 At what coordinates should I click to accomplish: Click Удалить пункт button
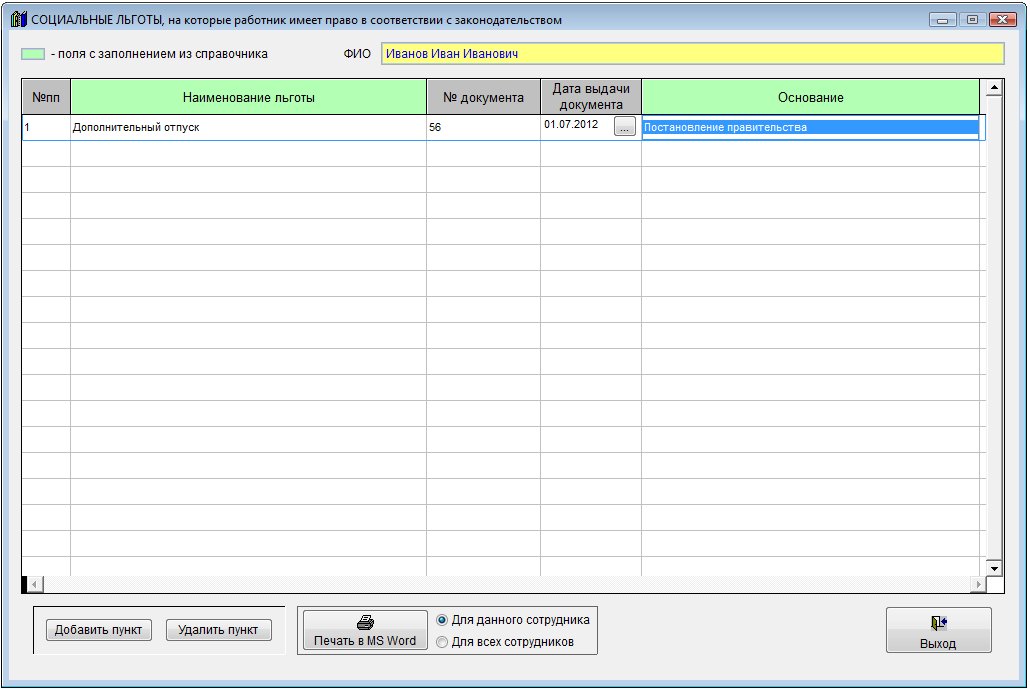[218, 630]
